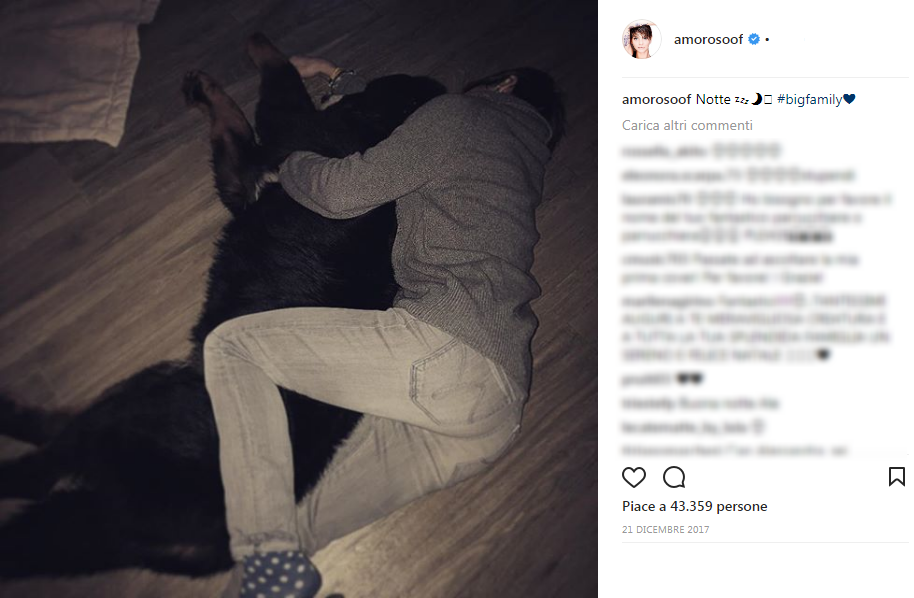The height and width of the screenshot is (598, 914).
Task: Click the blue verified badge beside amorosoof
Action: click(x=754, y=39)
